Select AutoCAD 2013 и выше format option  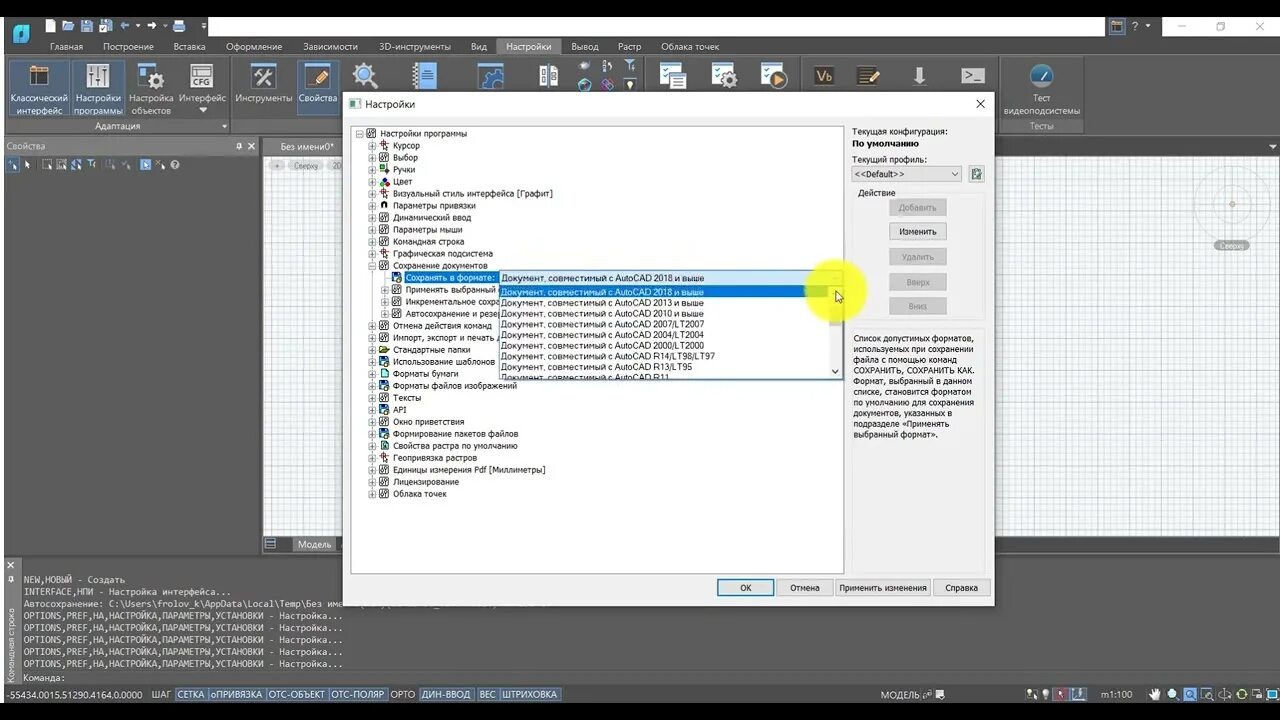664,303
